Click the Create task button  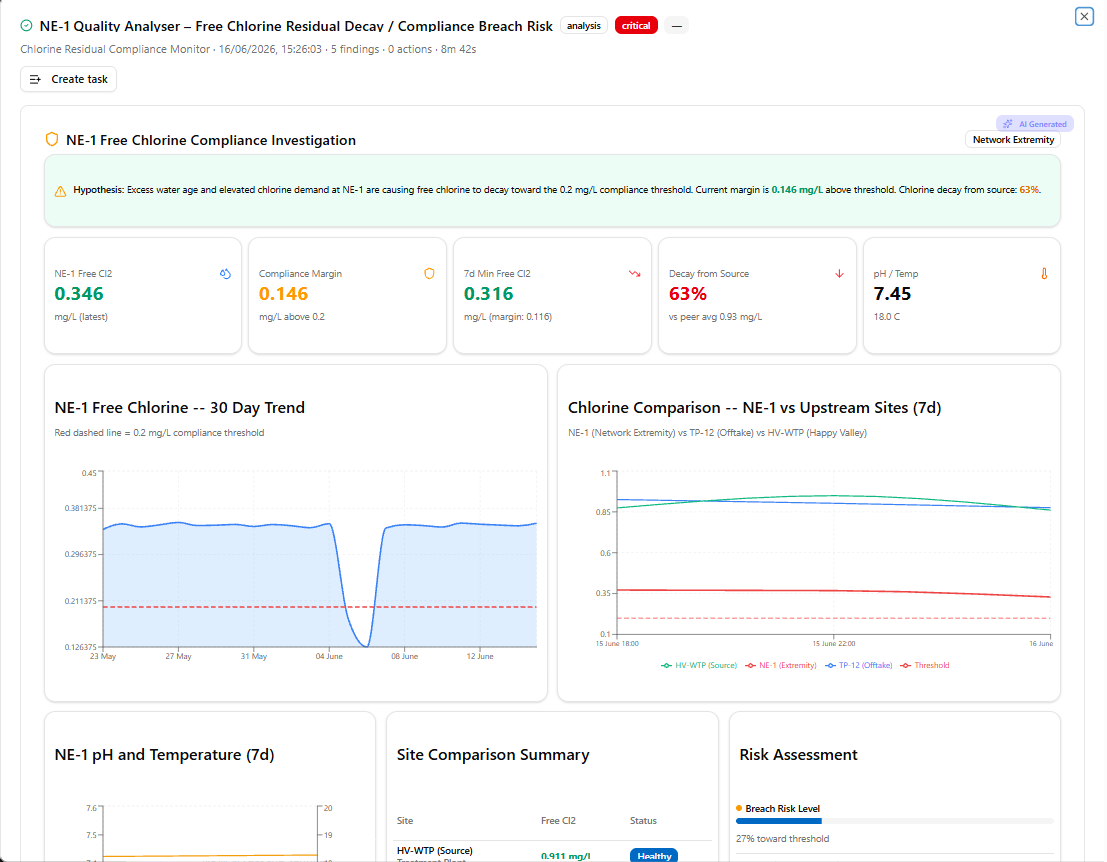click(x=68, y=79)
